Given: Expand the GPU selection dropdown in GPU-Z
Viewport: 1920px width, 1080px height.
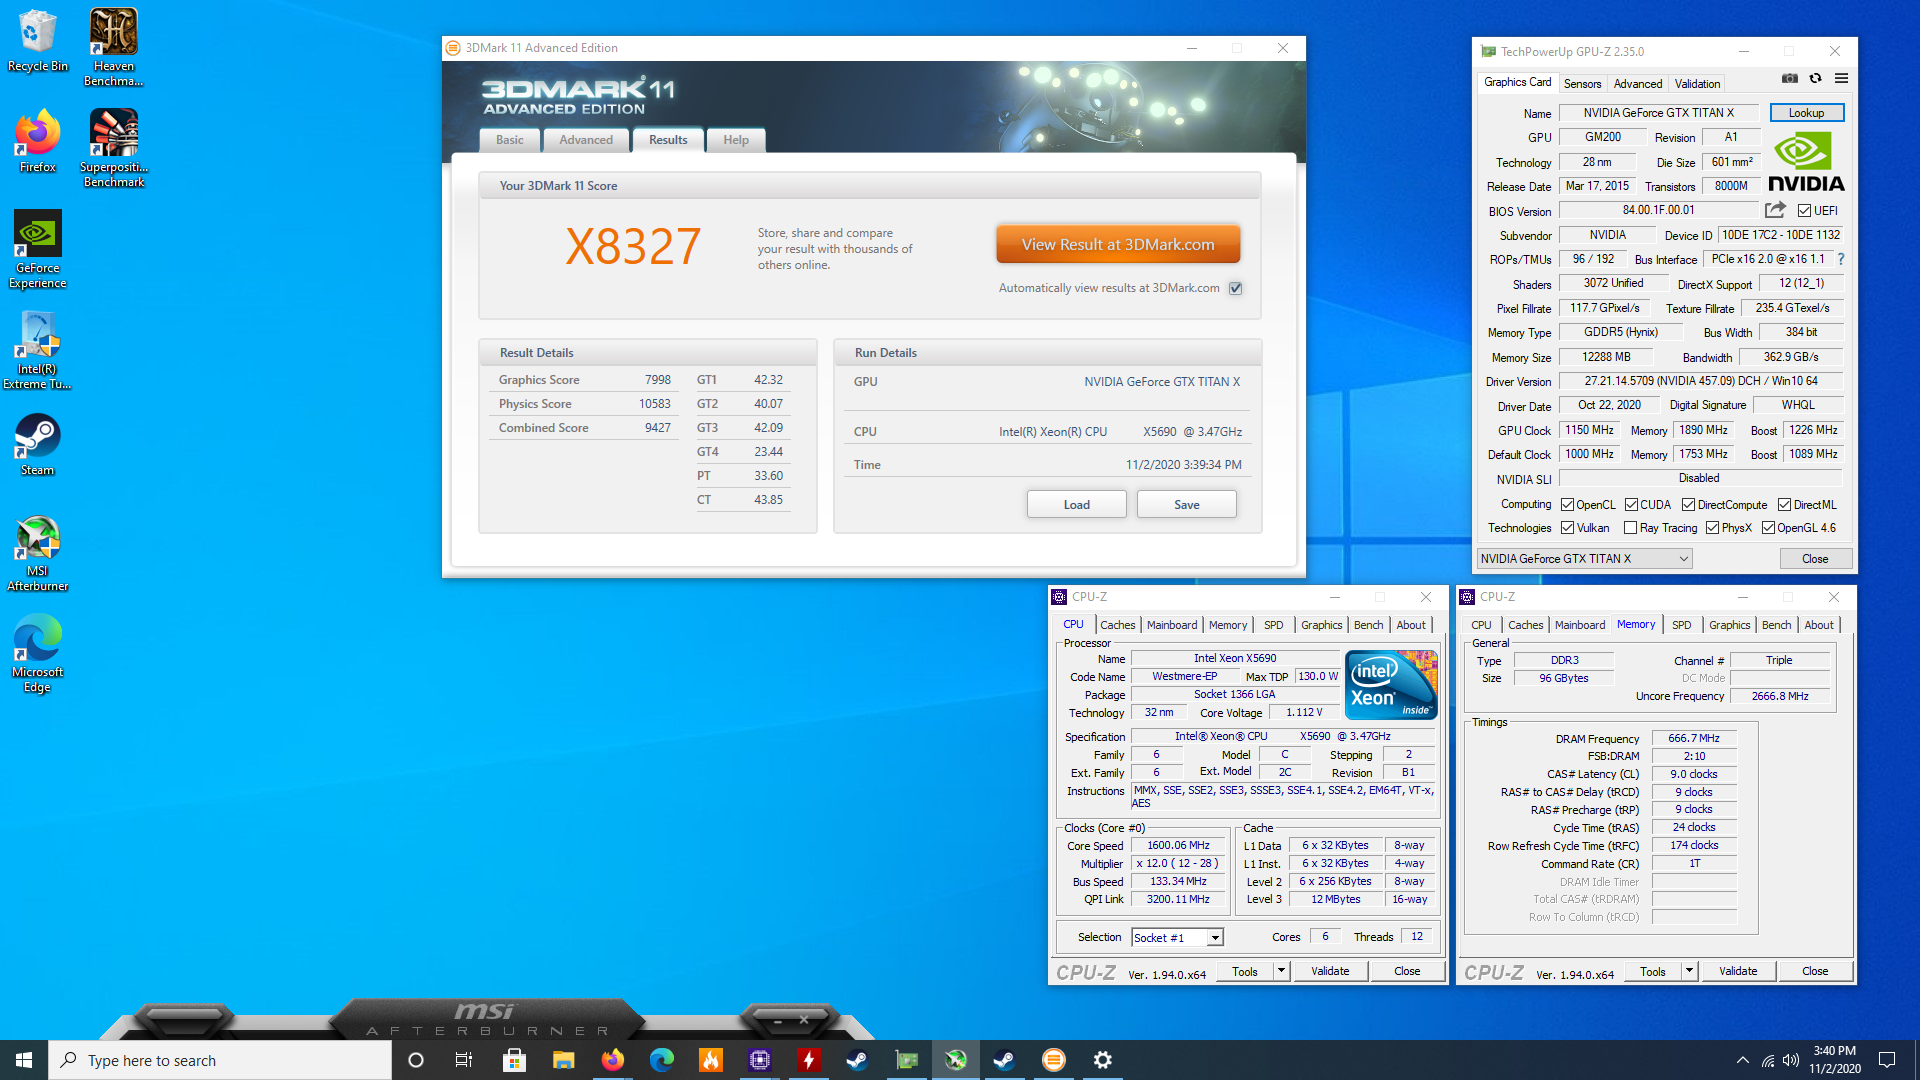Looking at the screenshot, I should (1585, 559).
